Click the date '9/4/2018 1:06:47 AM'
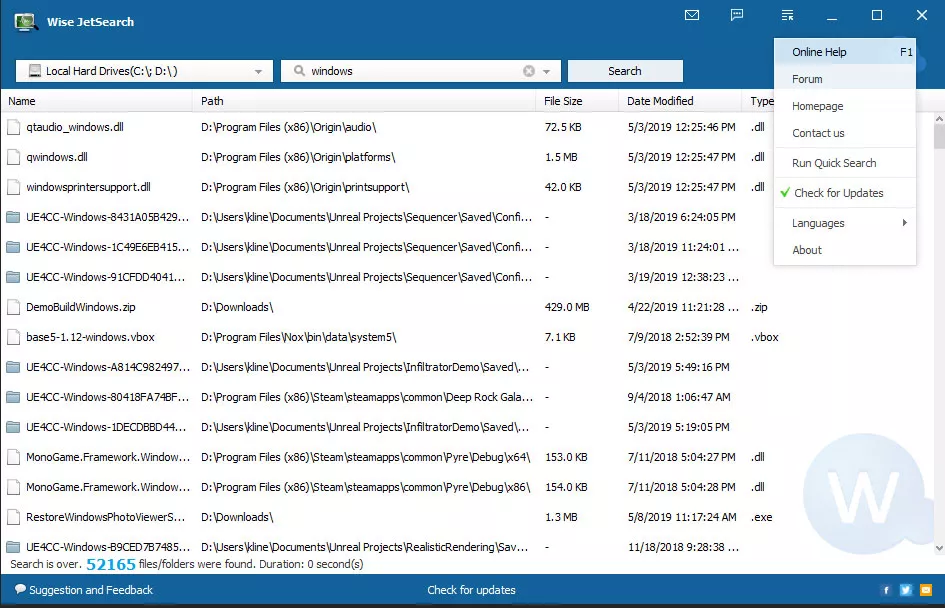Viewport: 945px width, 608px height. (x=679, y=397)
